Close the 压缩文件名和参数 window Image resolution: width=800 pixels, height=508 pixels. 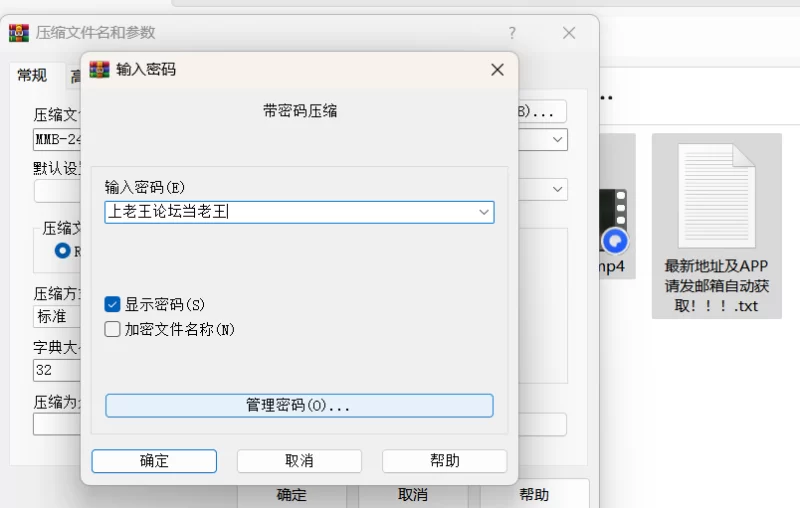click(x=569, y=33)
